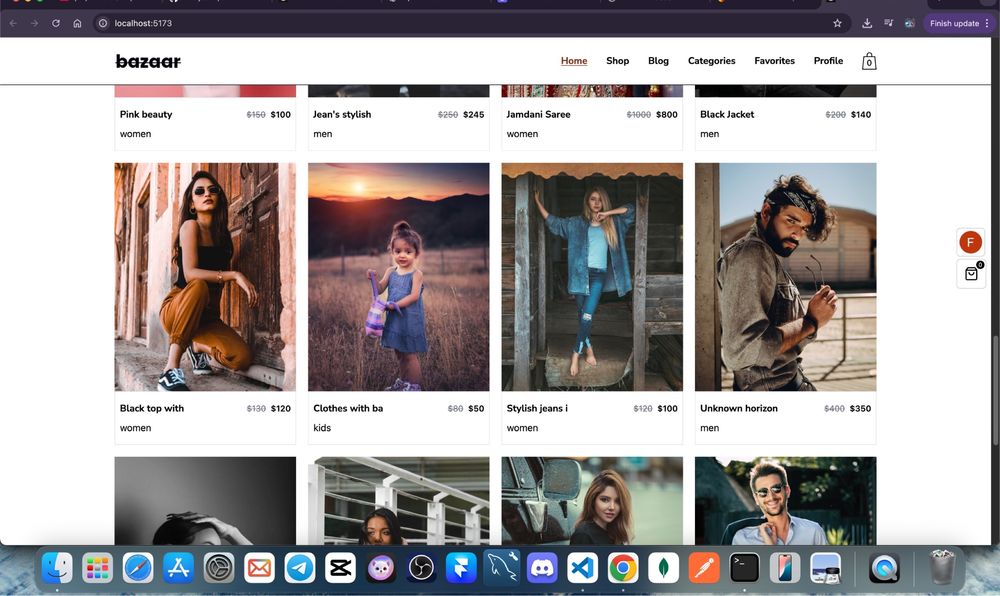
Task: Open Finder from the dock
Action: [x=57, y=567]
